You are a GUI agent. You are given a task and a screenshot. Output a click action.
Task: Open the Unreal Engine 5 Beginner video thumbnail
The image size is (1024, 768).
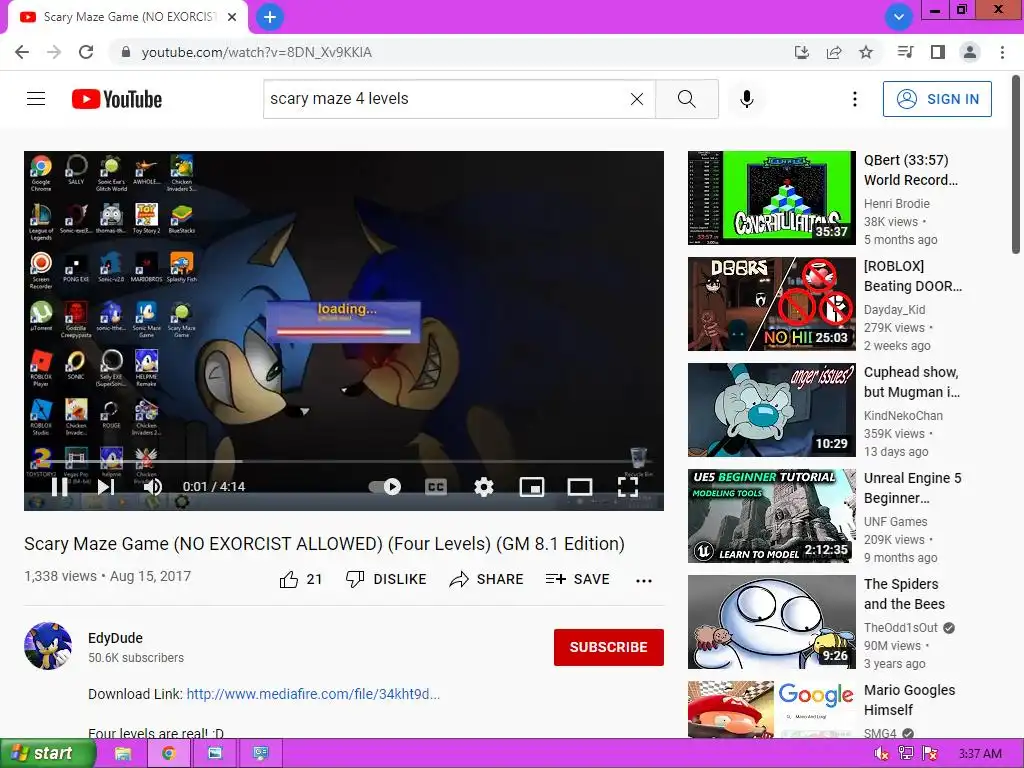point(772,516)
